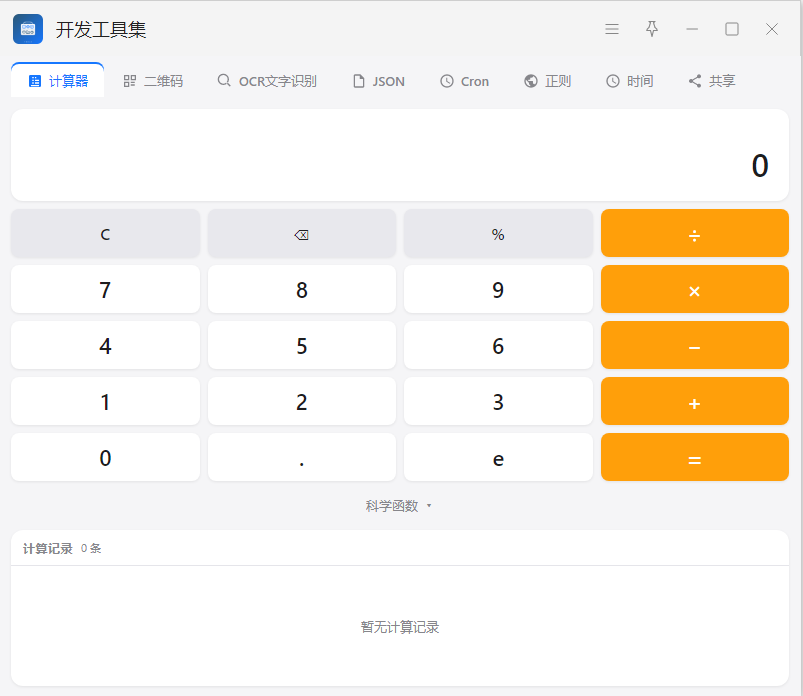803x696 pixels.
Task: Click the equals button
Action: pos(694,457)
